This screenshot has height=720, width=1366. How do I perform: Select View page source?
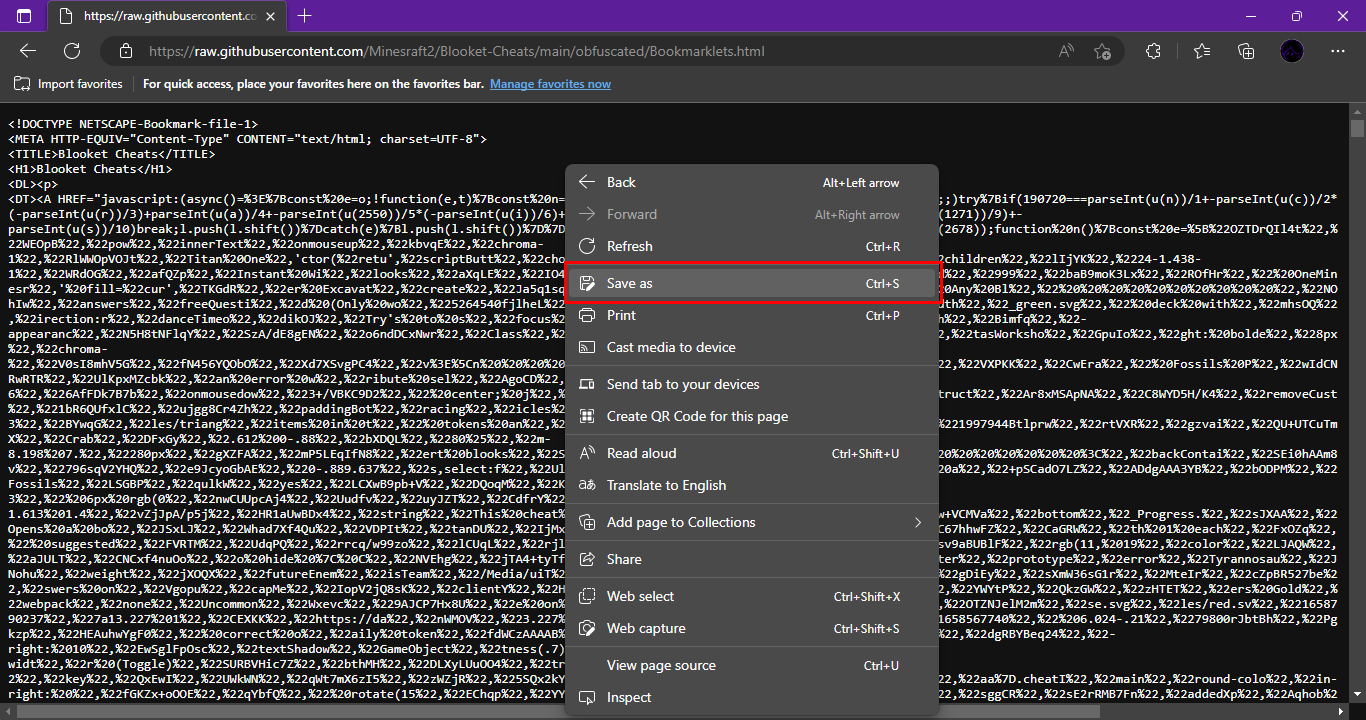coord(752,665)
